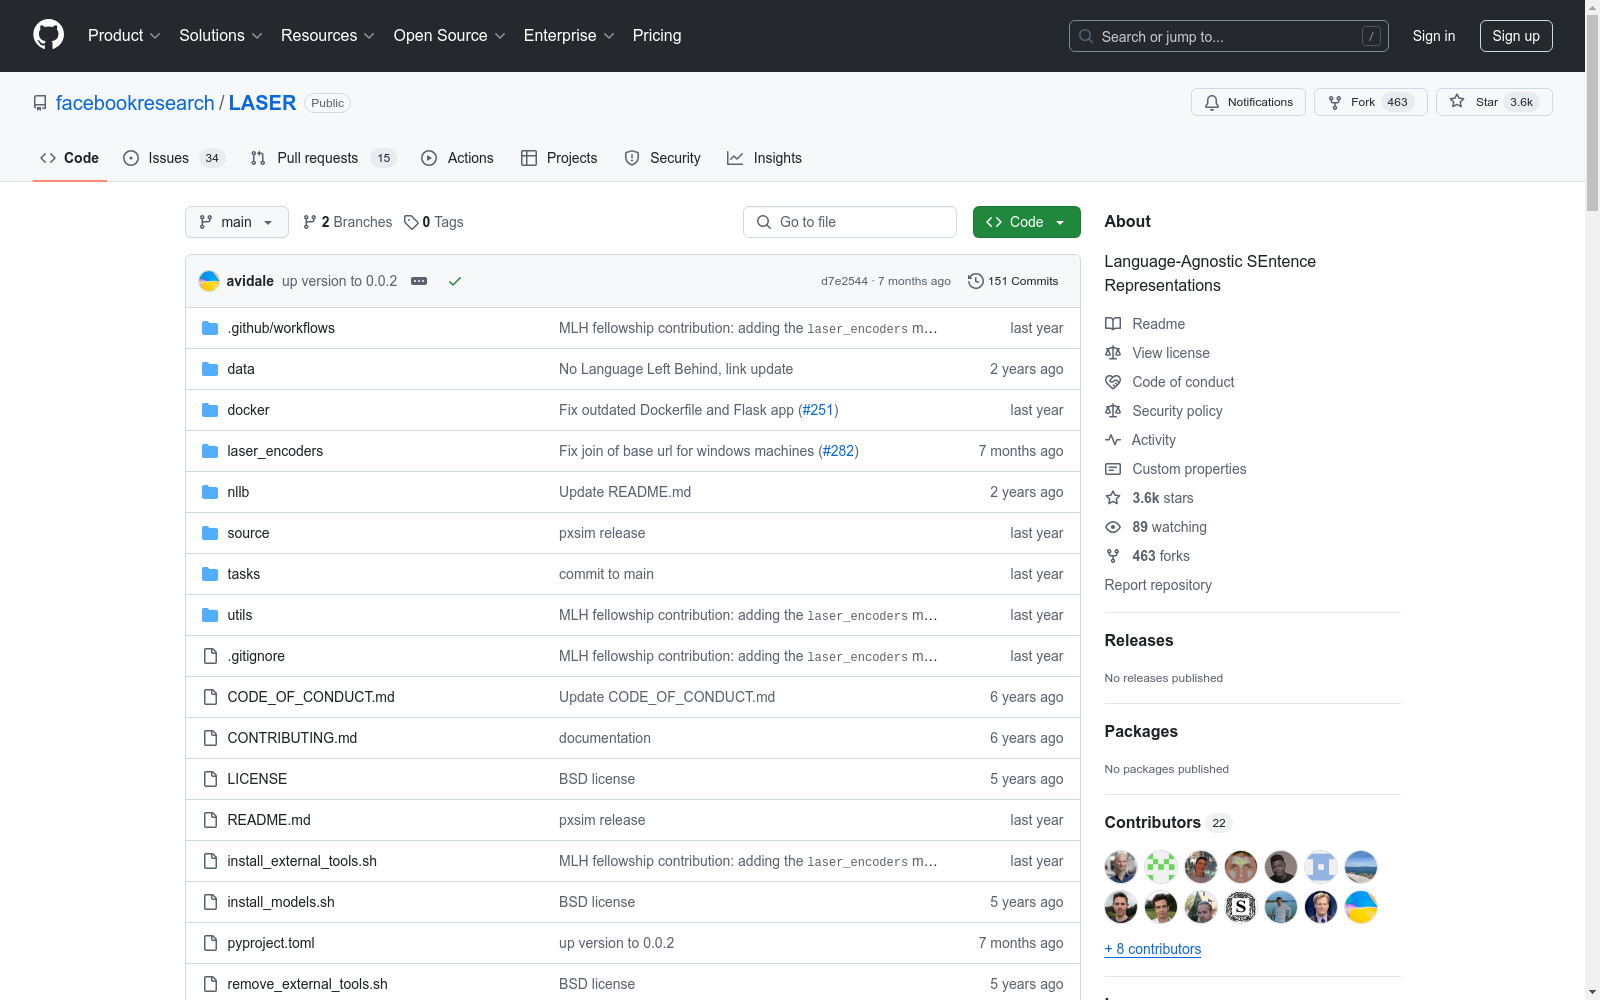Open the Security policy link
The width and height of the screenshot is (1600, 1000).
(x=1177, y=411)
